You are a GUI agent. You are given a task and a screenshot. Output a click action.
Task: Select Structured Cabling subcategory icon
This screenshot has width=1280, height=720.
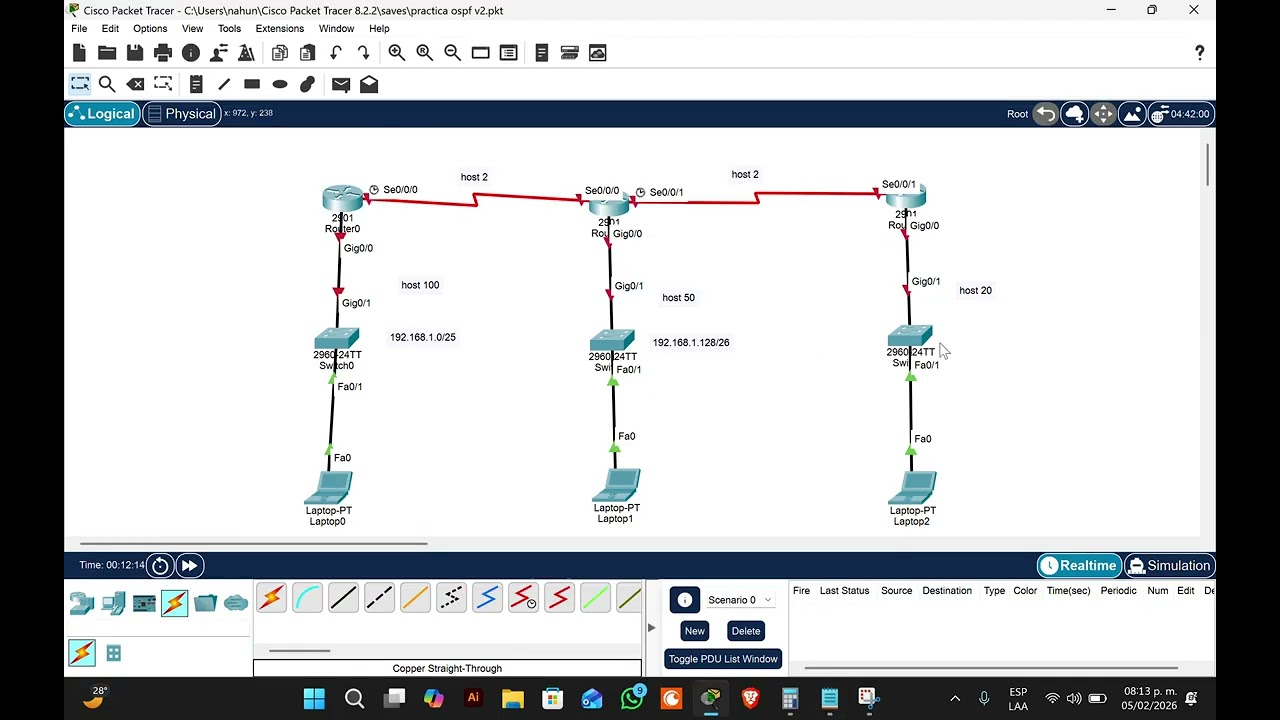pos(113,653)
